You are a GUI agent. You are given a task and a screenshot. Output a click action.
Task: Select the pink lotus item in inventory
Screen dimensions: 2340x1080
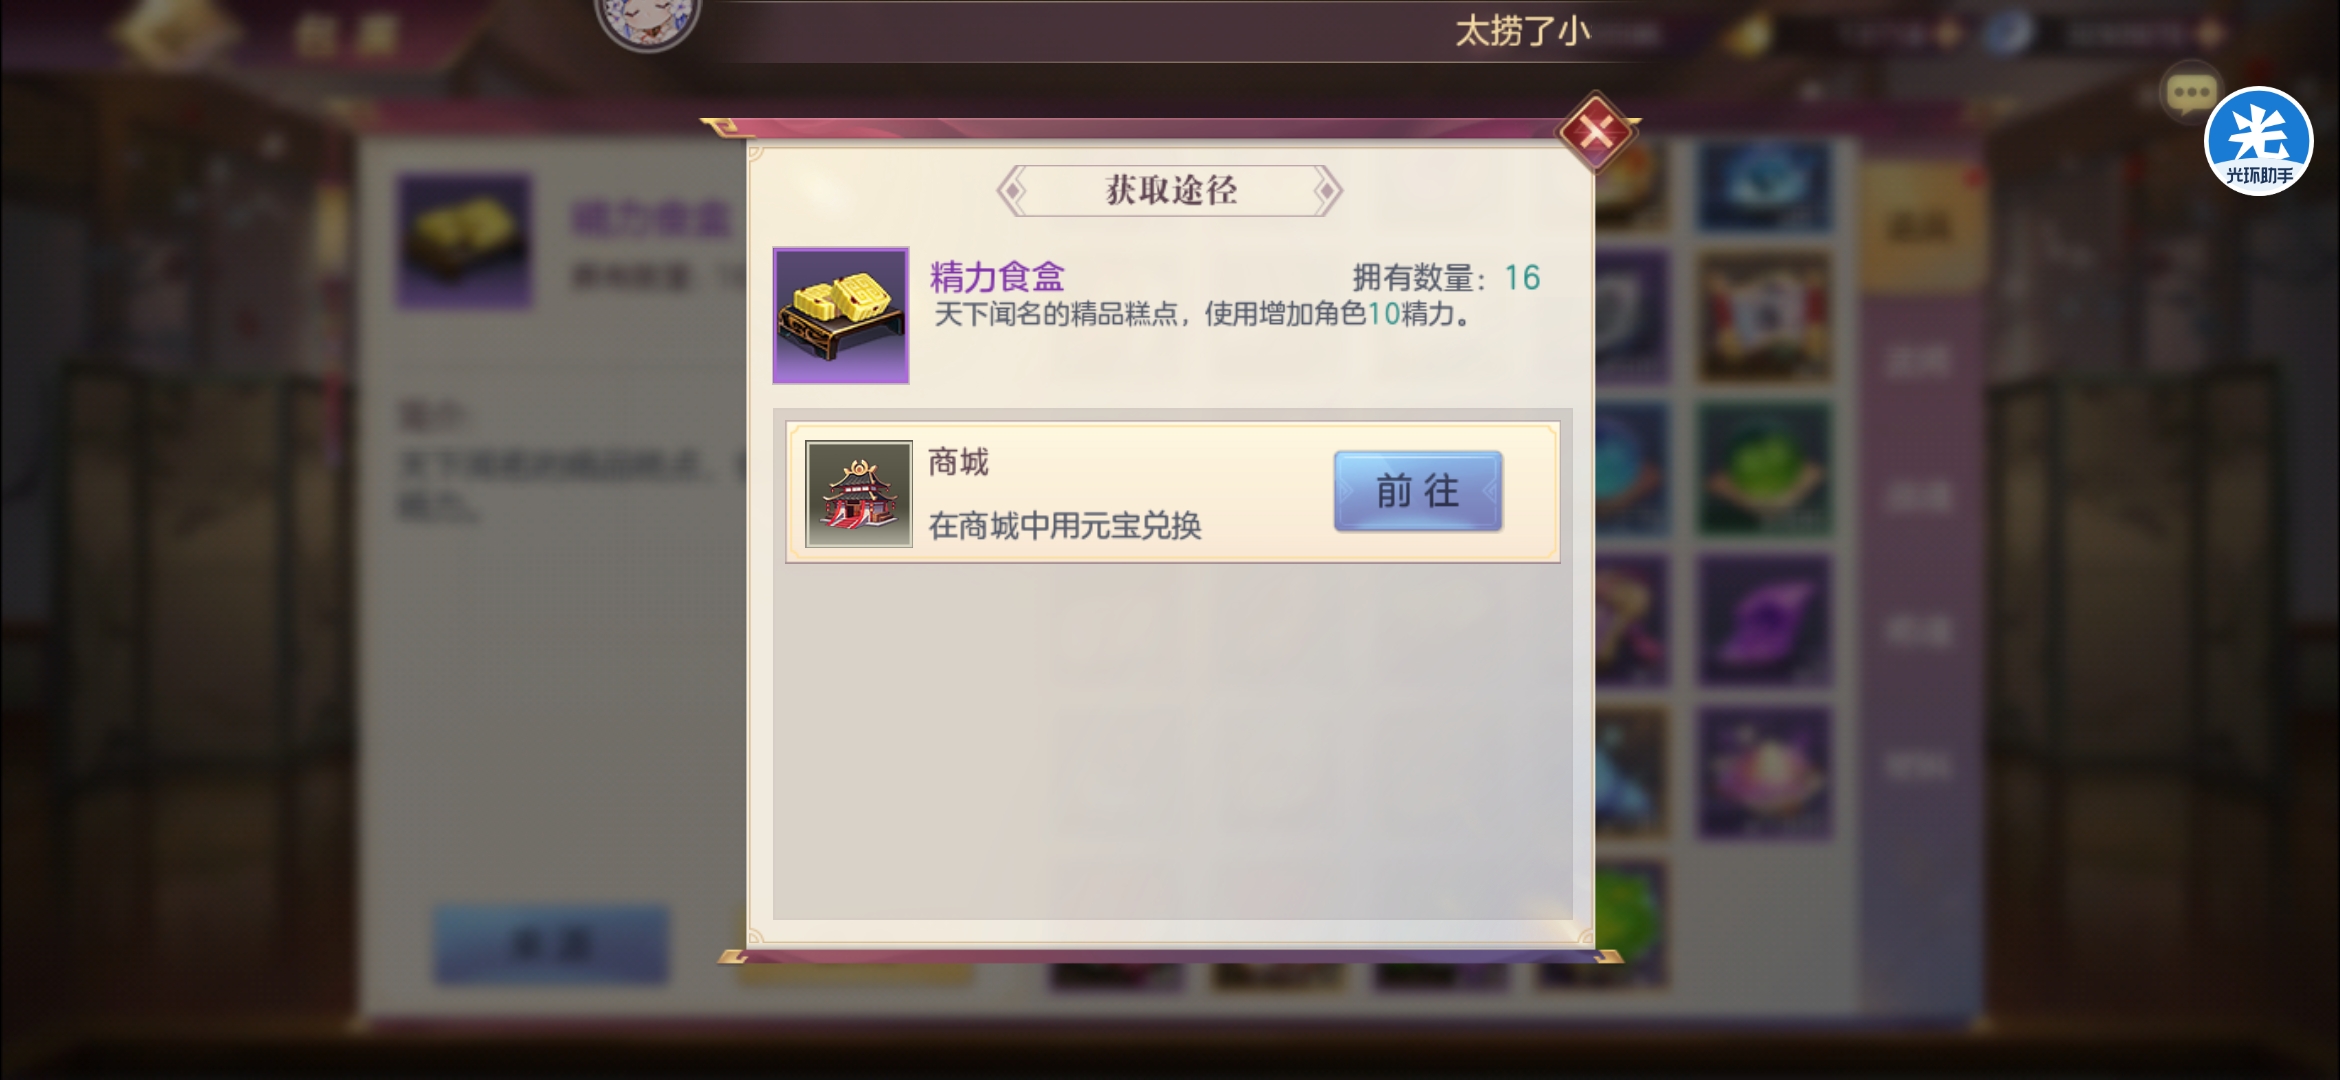tap(1765, 773)
